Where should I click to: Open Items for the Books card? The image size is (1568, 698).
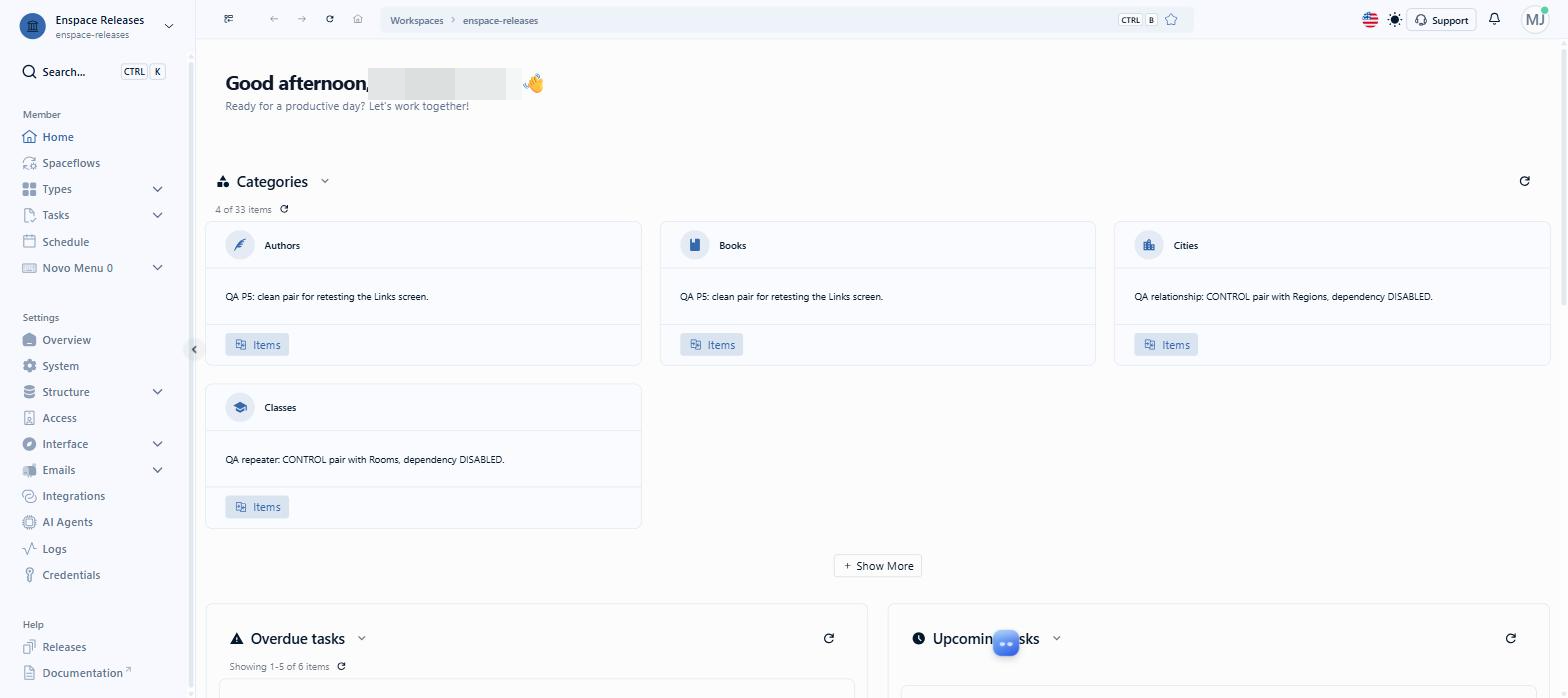[712, 345]
